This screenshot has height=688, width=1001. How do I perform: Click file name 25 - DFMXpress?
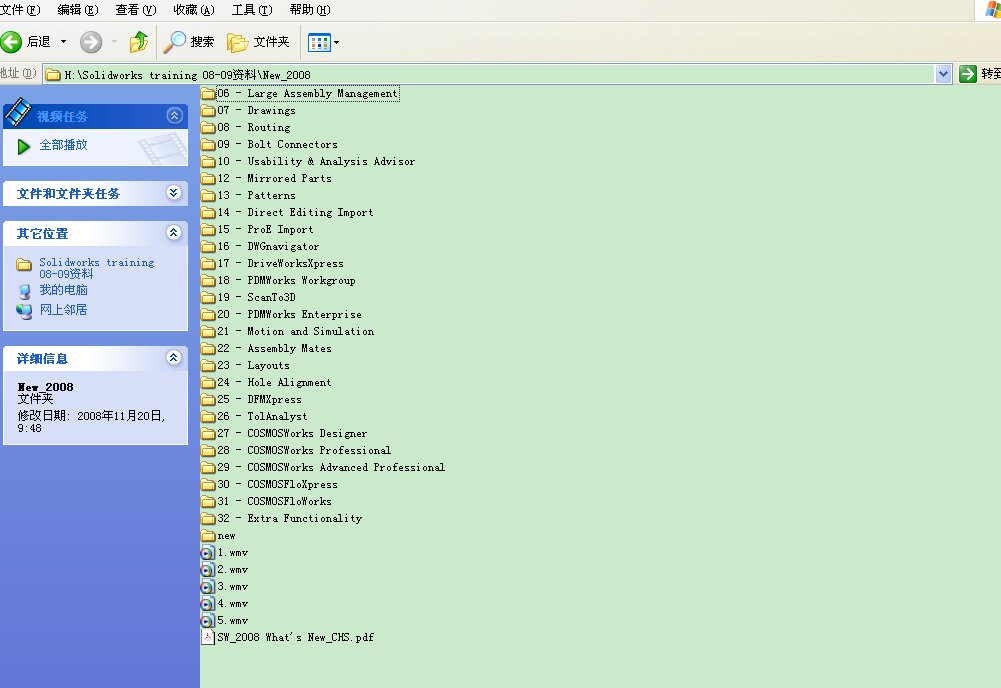[259, 400]
